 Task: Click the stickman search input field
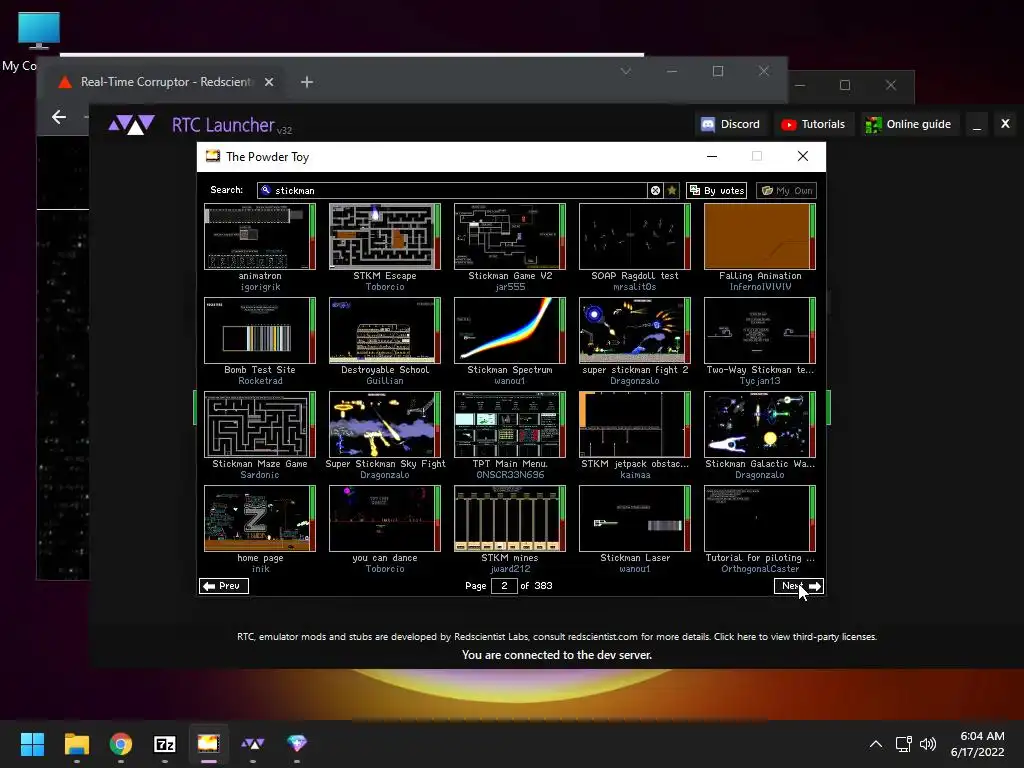453,190
